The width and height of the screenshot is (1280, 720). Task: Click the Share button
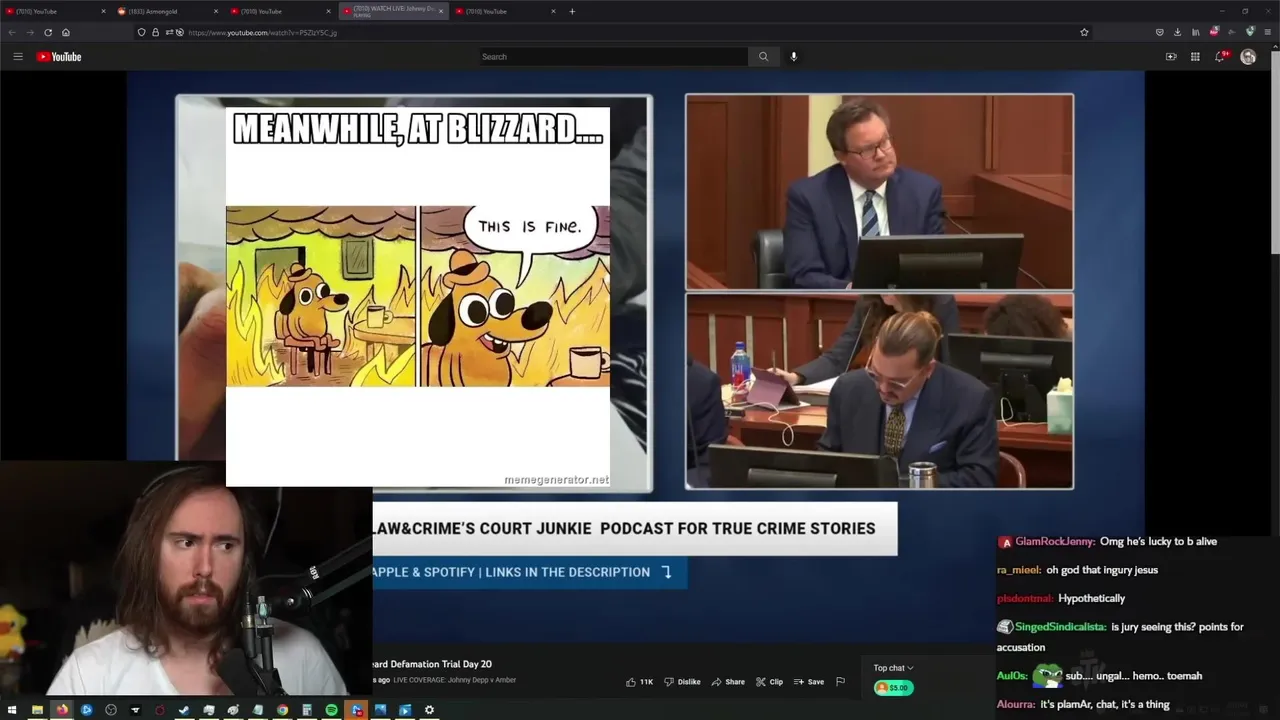tap(728, 682)
